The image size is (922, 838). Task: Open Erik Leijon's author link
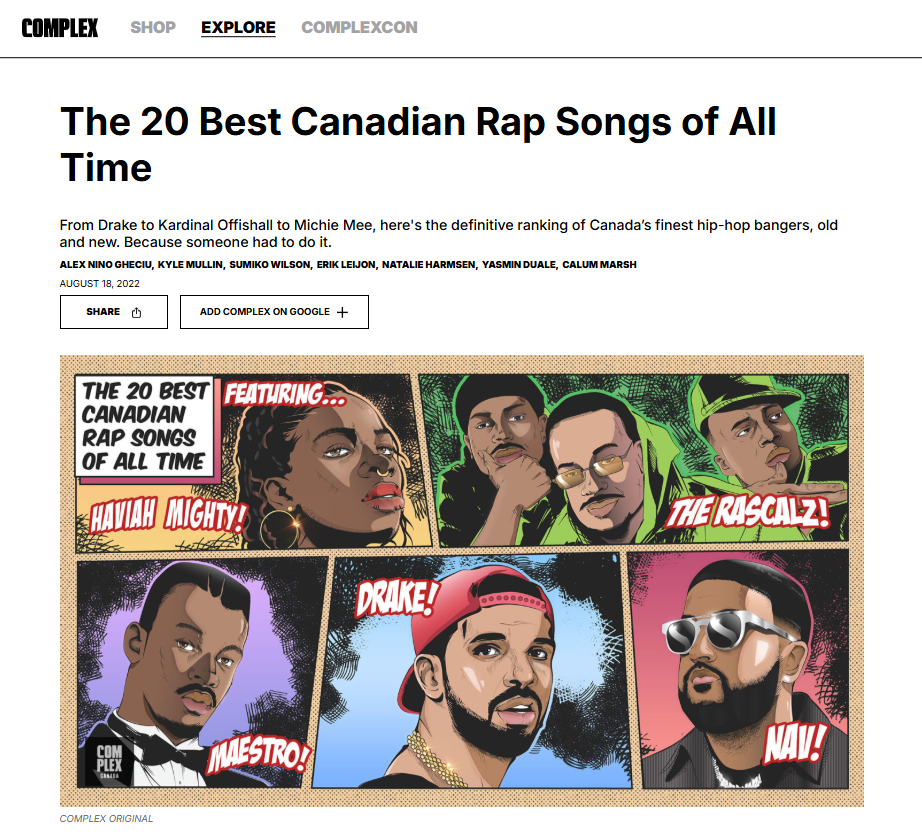point(346,265)
